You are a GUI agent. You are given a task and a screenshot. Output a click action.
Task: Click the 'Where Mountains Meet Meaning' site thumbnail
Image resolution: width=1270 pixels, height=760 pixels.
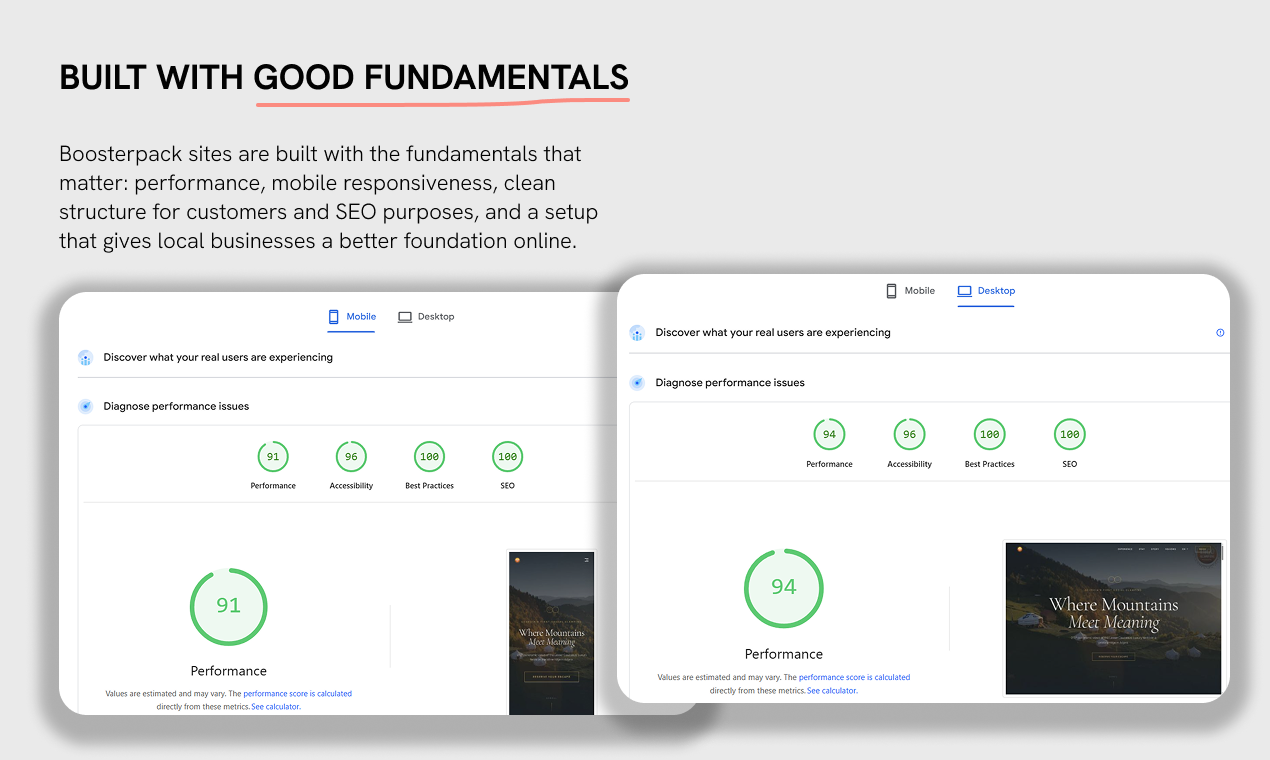click(1113, 618)
